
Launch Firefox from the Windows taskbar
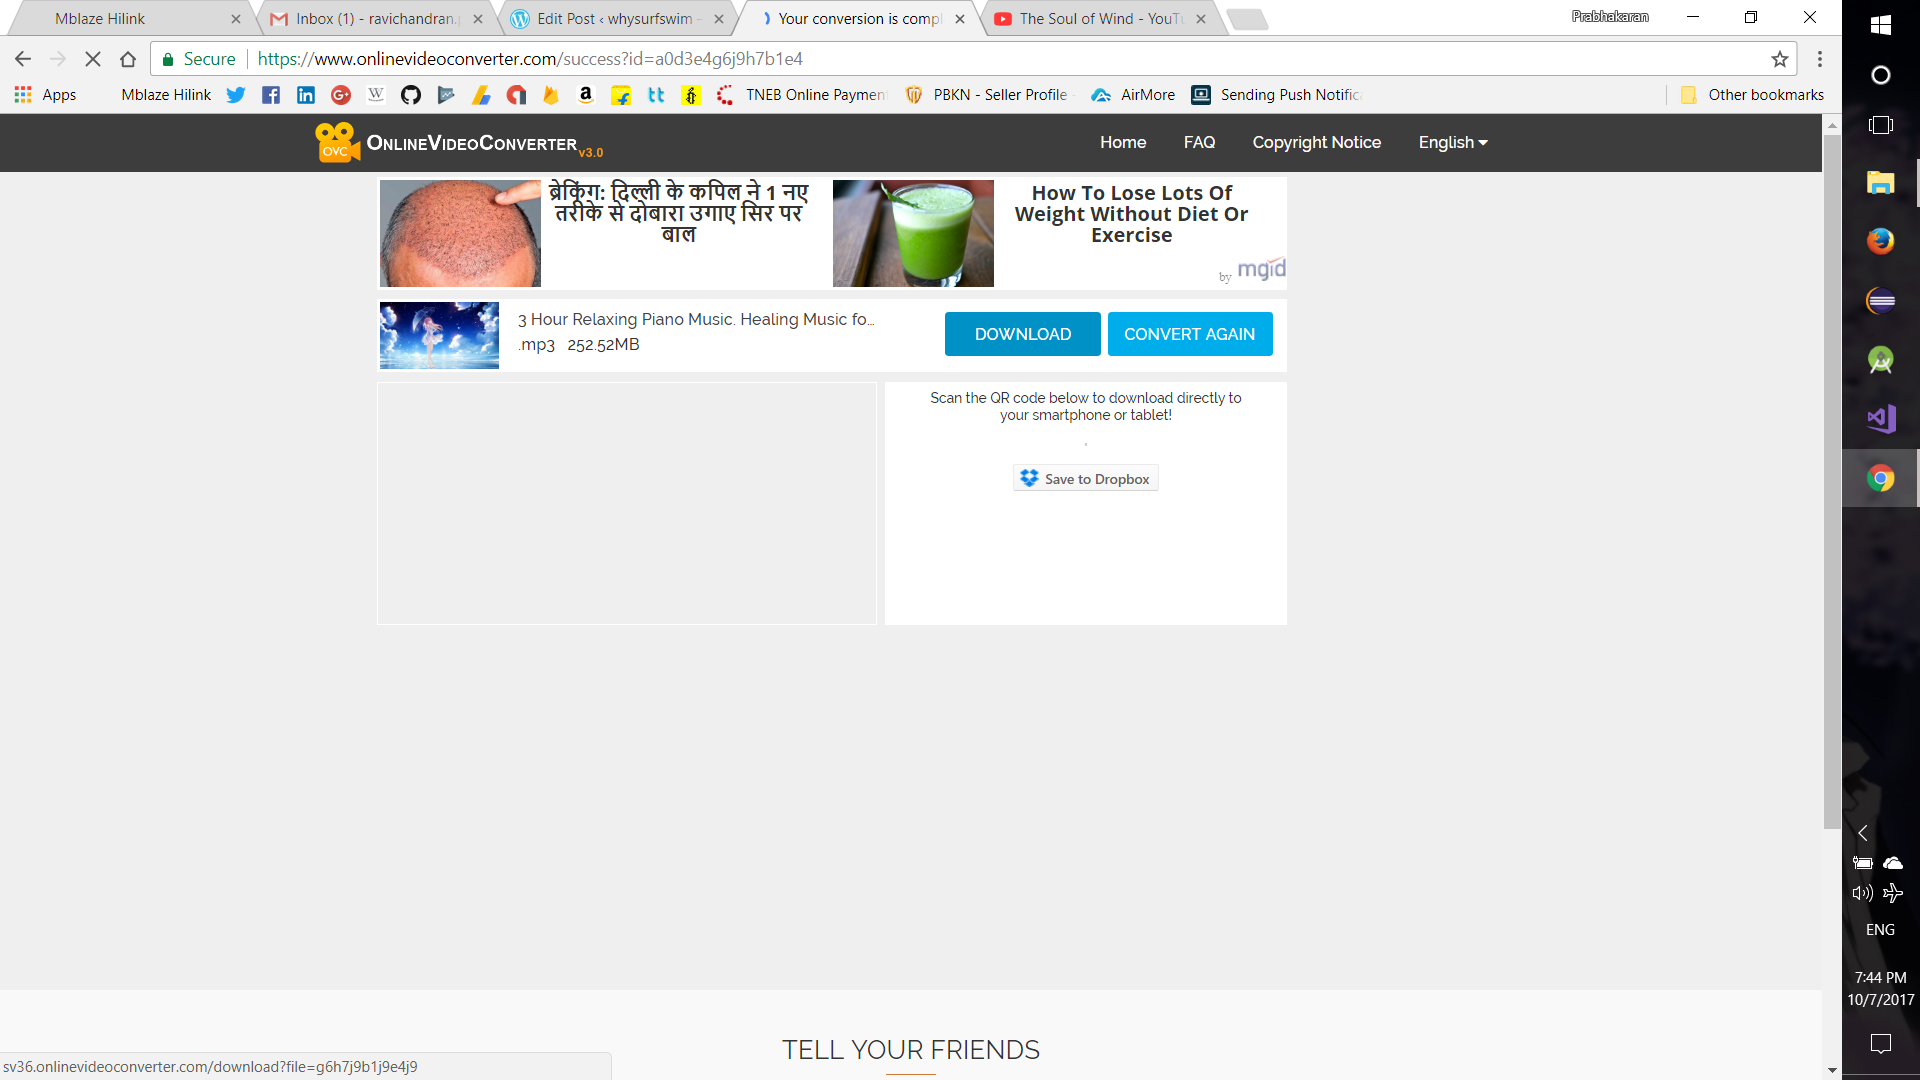pos(1880,241)
